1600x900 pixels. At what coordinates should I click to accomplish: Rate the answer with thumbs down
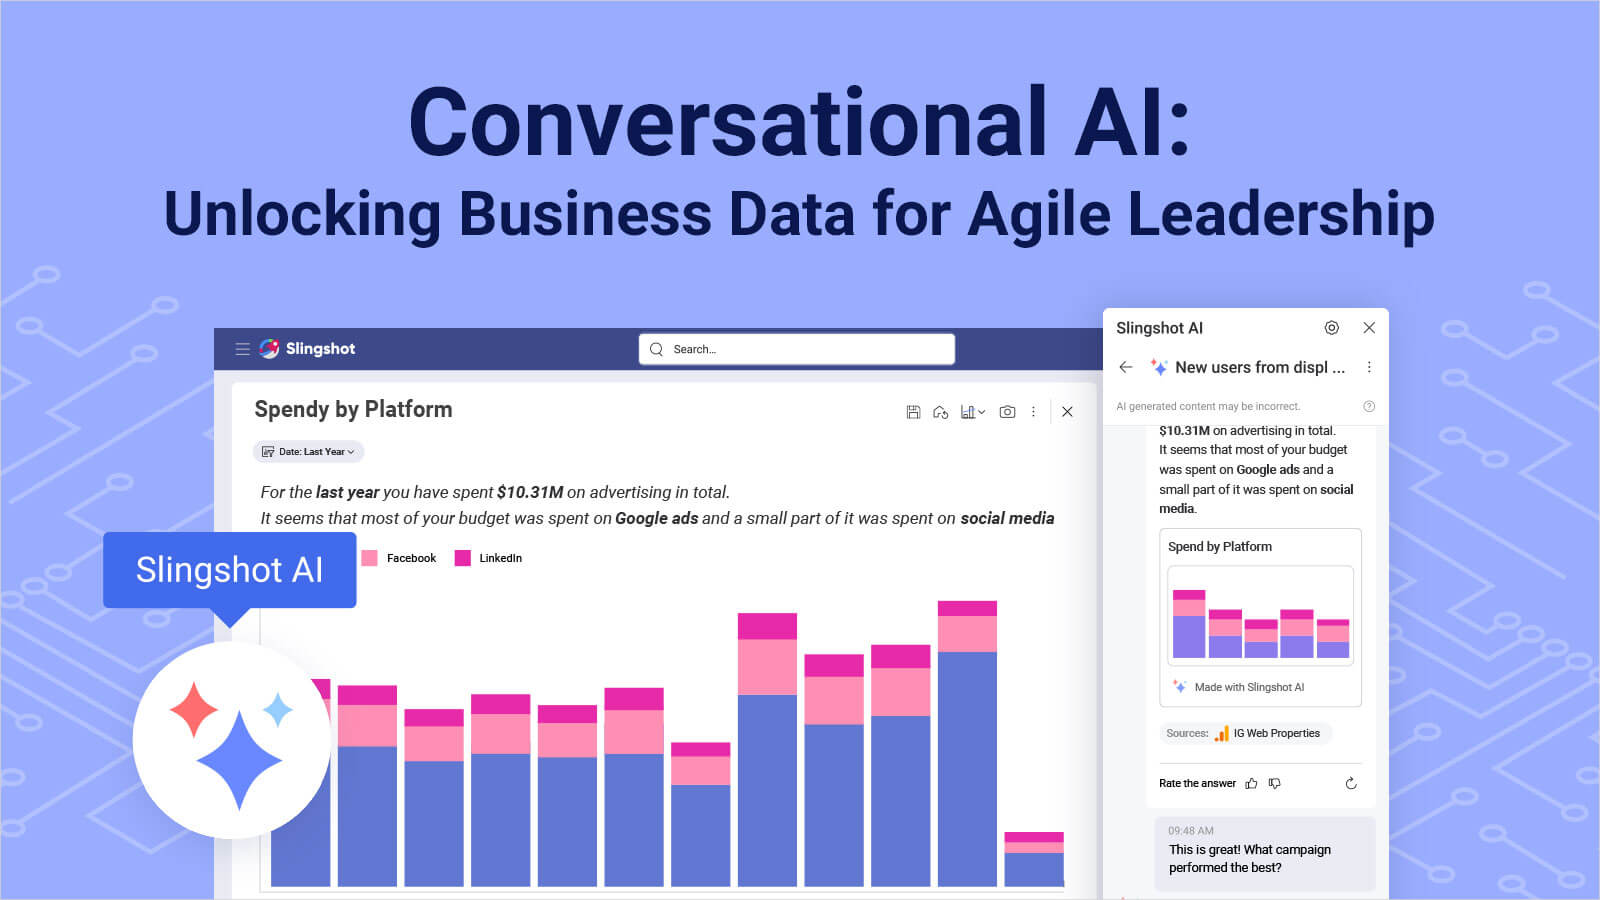pos(1275,783)
